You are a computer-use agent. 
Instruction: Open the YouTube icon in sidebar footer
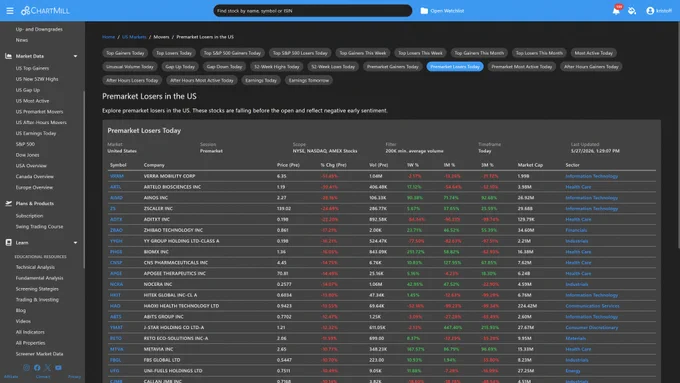pos(58,367)
